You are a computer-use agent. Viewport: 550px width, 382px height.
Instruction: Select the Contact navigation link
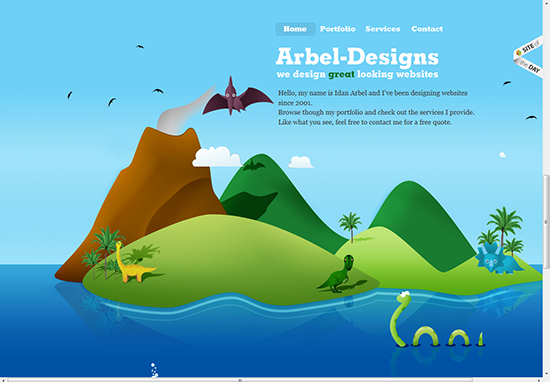coord(427,29)
